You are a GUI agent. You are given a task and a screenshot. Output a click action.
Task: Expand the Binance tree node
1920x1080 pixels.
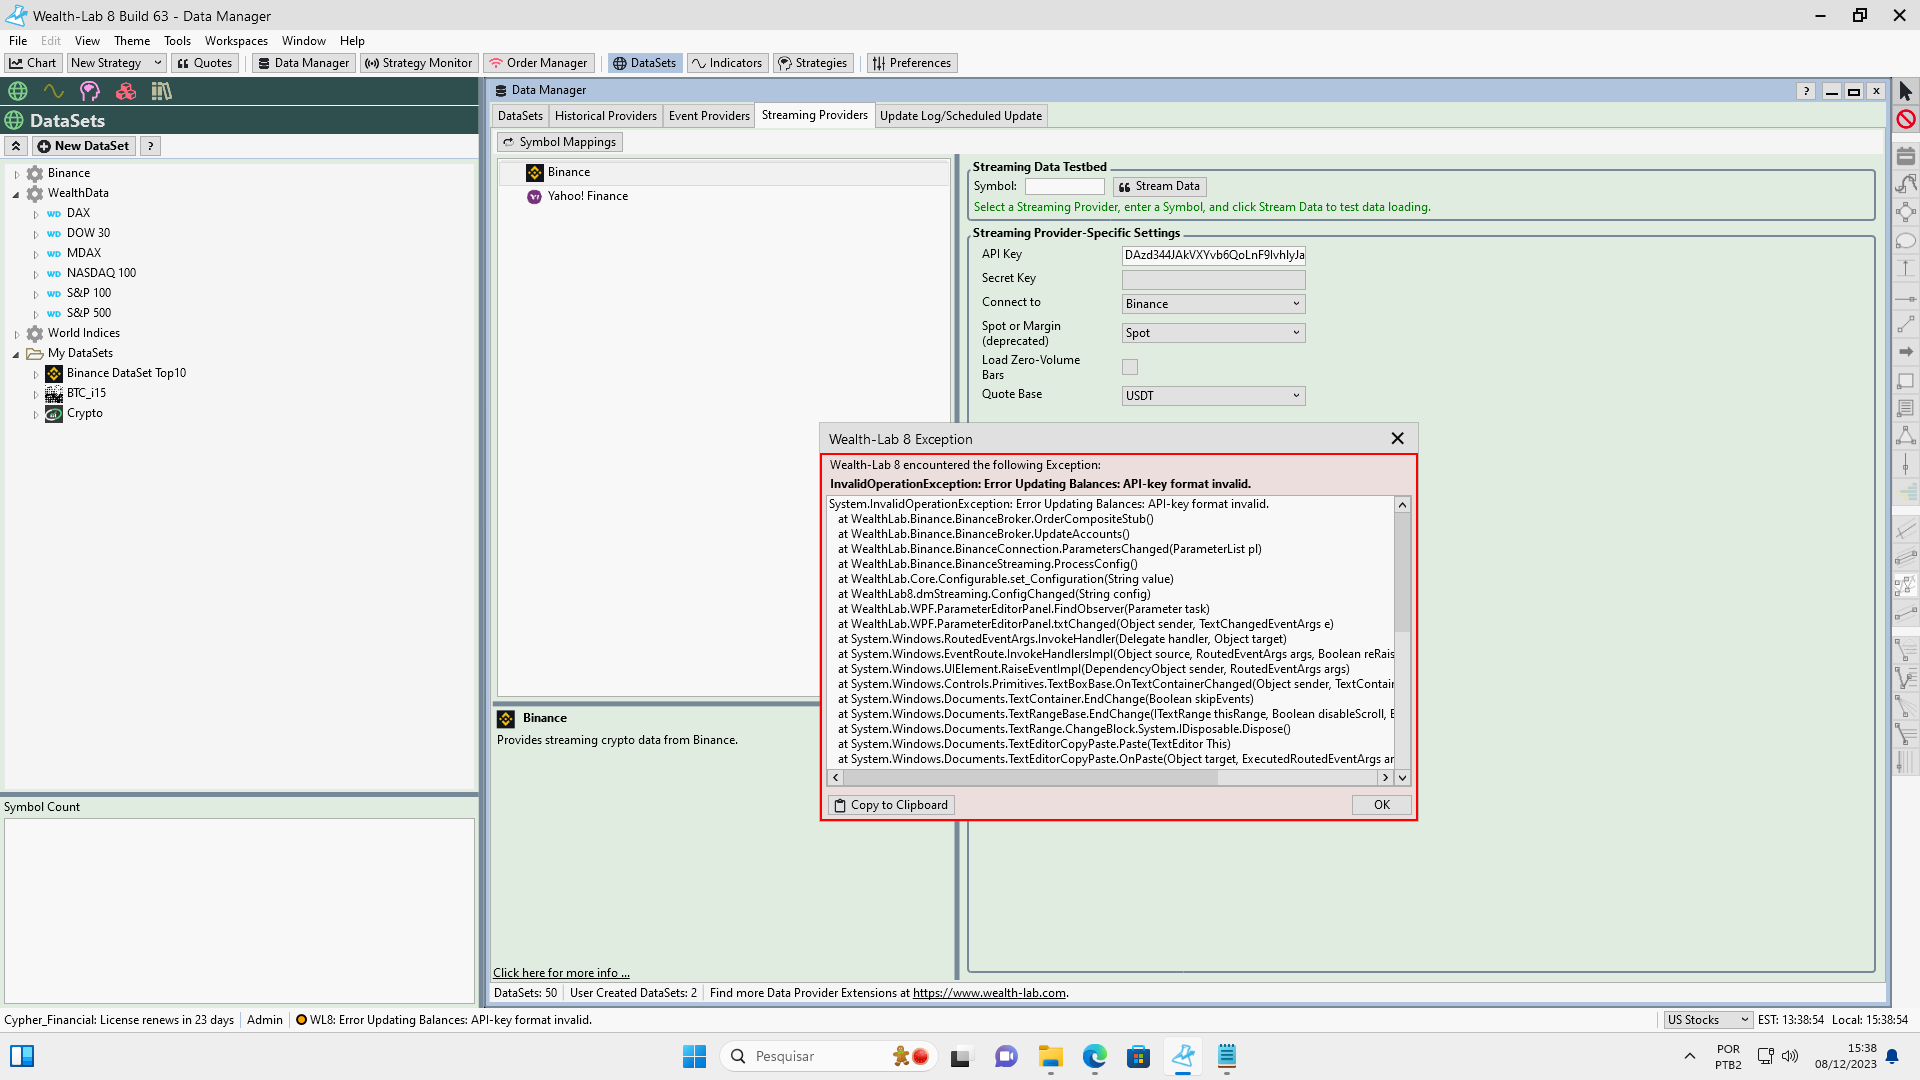(x=16, y=174)
